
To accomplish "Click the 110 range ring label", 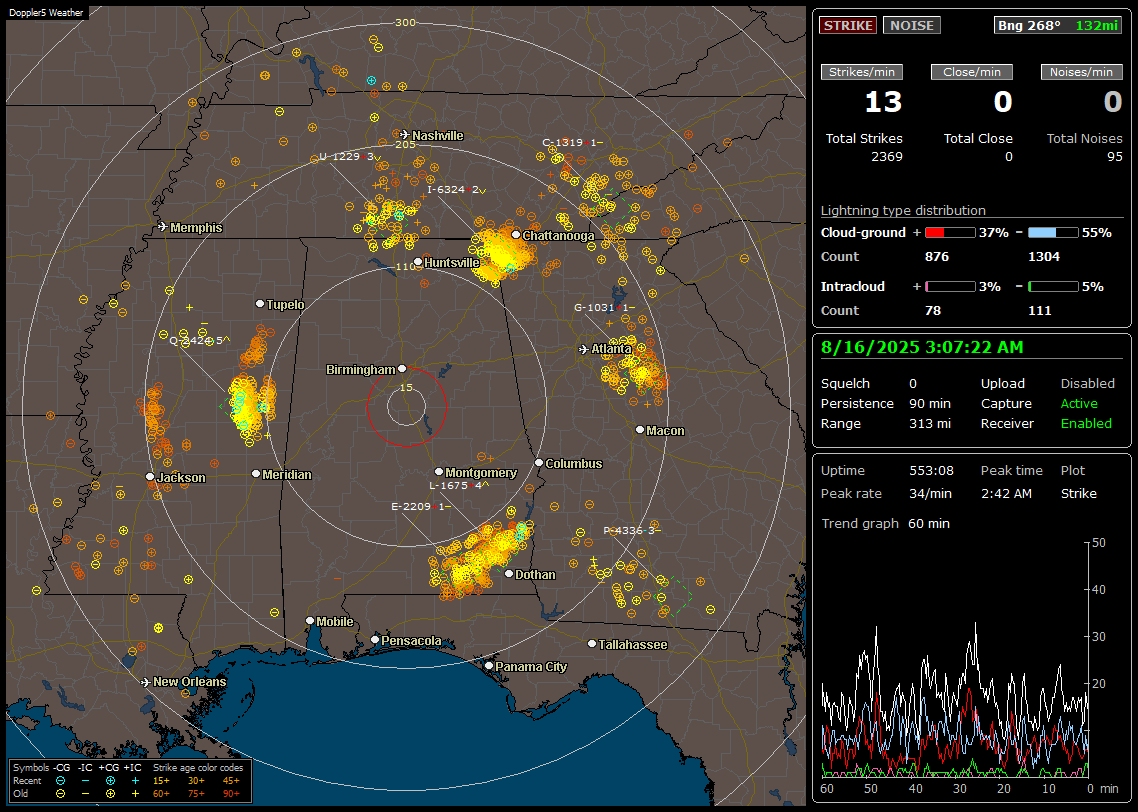I will (x=405, y=266).
